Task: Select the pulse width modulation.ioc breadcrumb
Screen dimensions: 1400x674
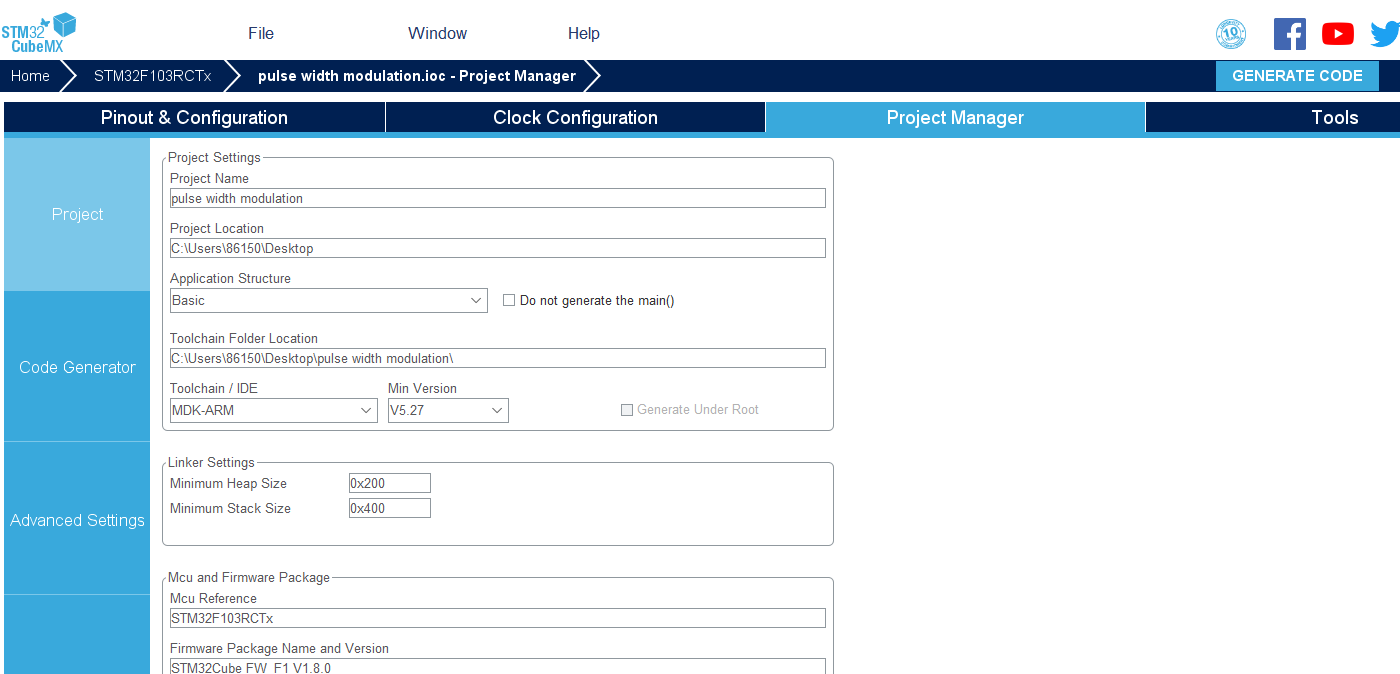Action: tap(417, 76)
